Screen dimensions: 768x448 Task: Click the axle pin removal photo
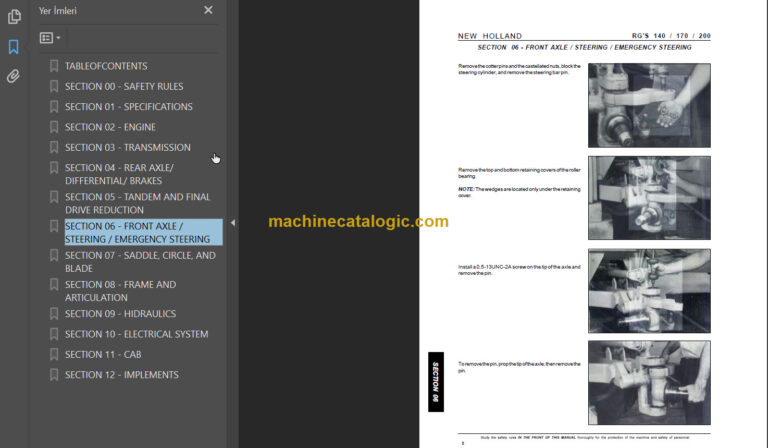point(649,383)
